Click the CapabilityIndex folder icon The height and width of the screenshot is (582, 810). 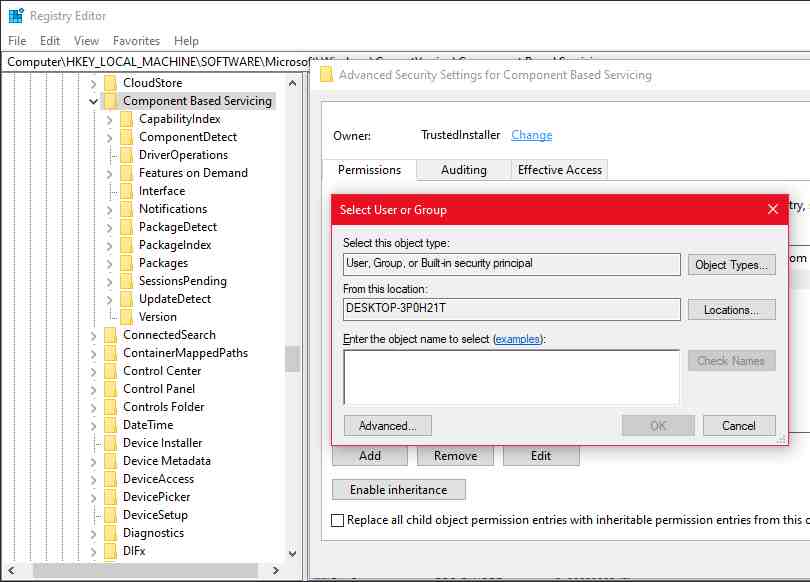click(127, 119)
